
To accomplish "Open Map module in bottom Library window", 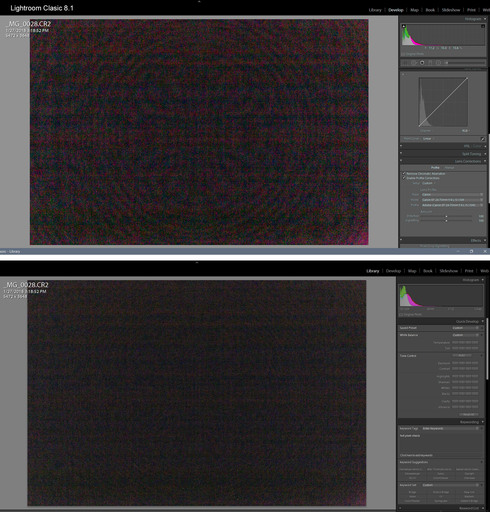I will coord(412,271).
